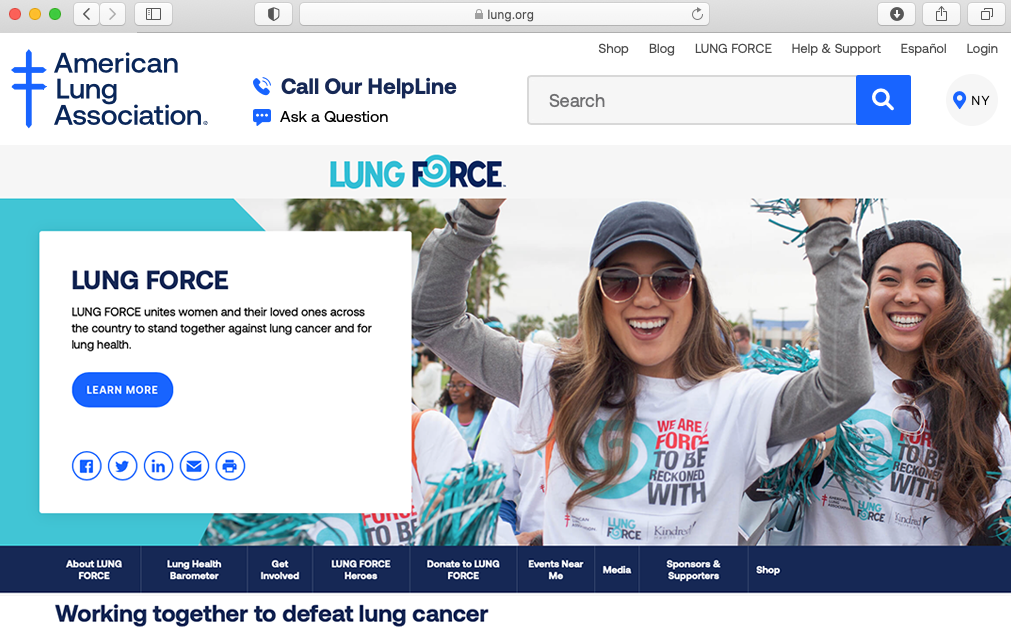Open LUNG FORCE in top navigation
The height and width of the screenshot is (634, 1011).
pos(733,49)
